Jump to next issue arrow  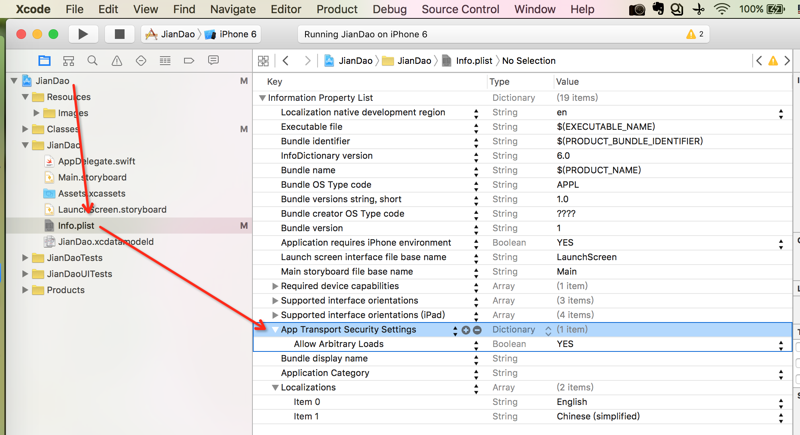pos(787,61)
